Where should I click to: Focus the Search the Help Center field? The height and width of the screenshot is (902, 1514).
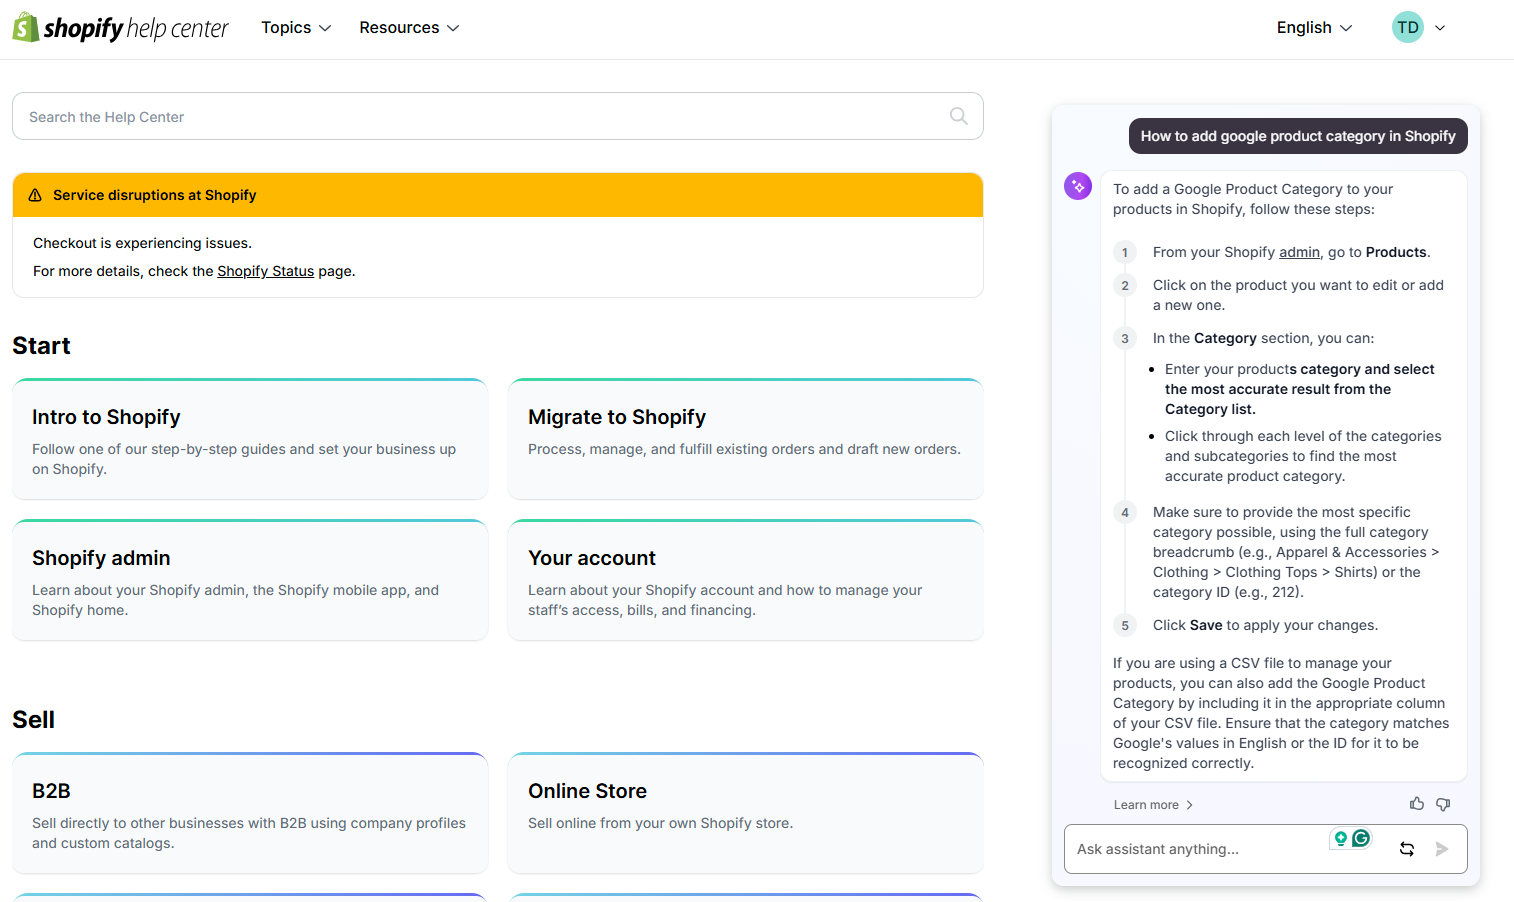point(498,116)
